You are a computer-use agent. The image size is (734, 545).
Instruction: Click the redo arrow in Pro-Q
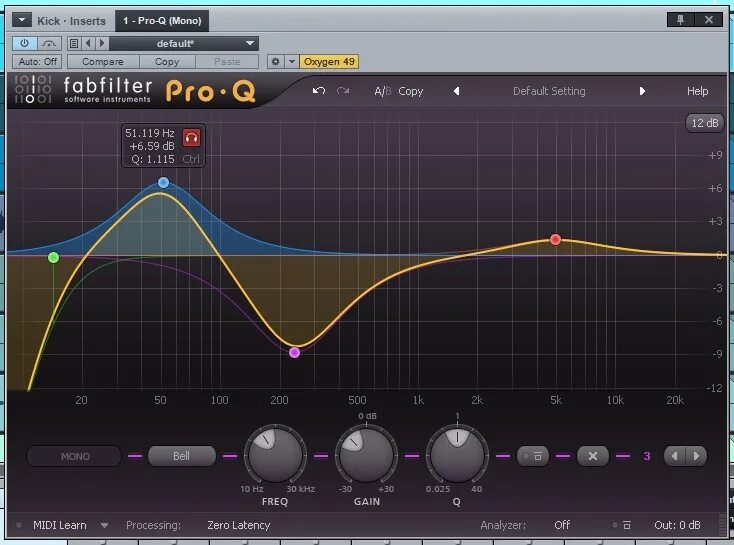click(x=343, y=91)
